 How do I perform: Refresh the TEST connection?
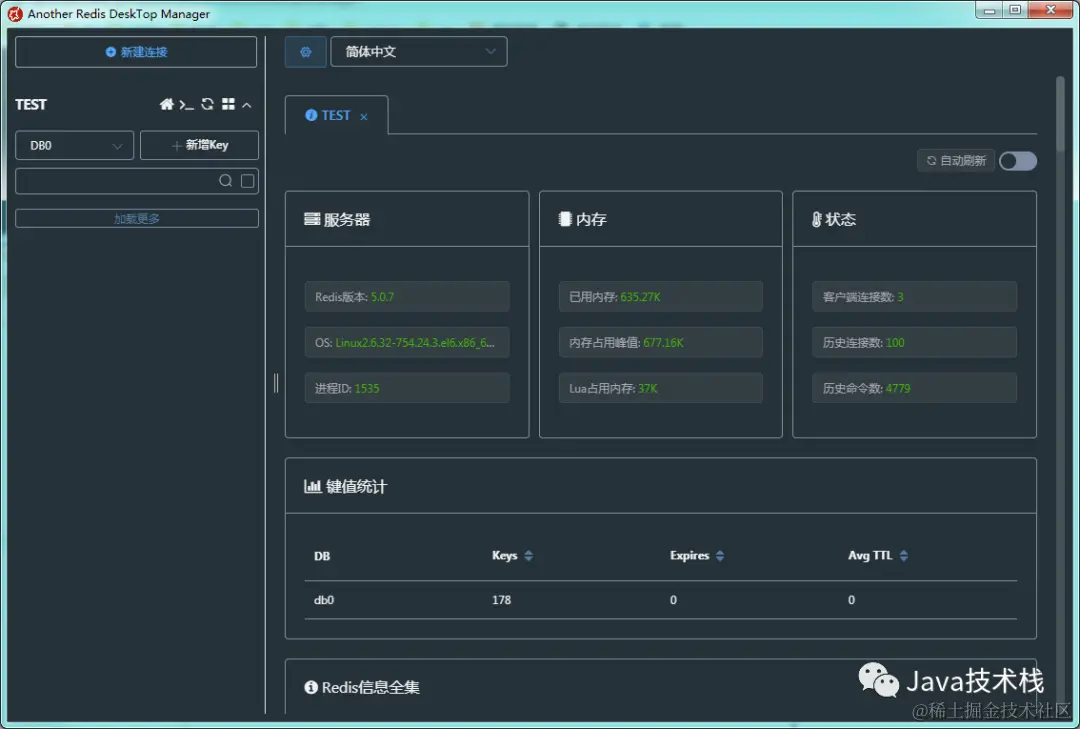tap(207, 104)
